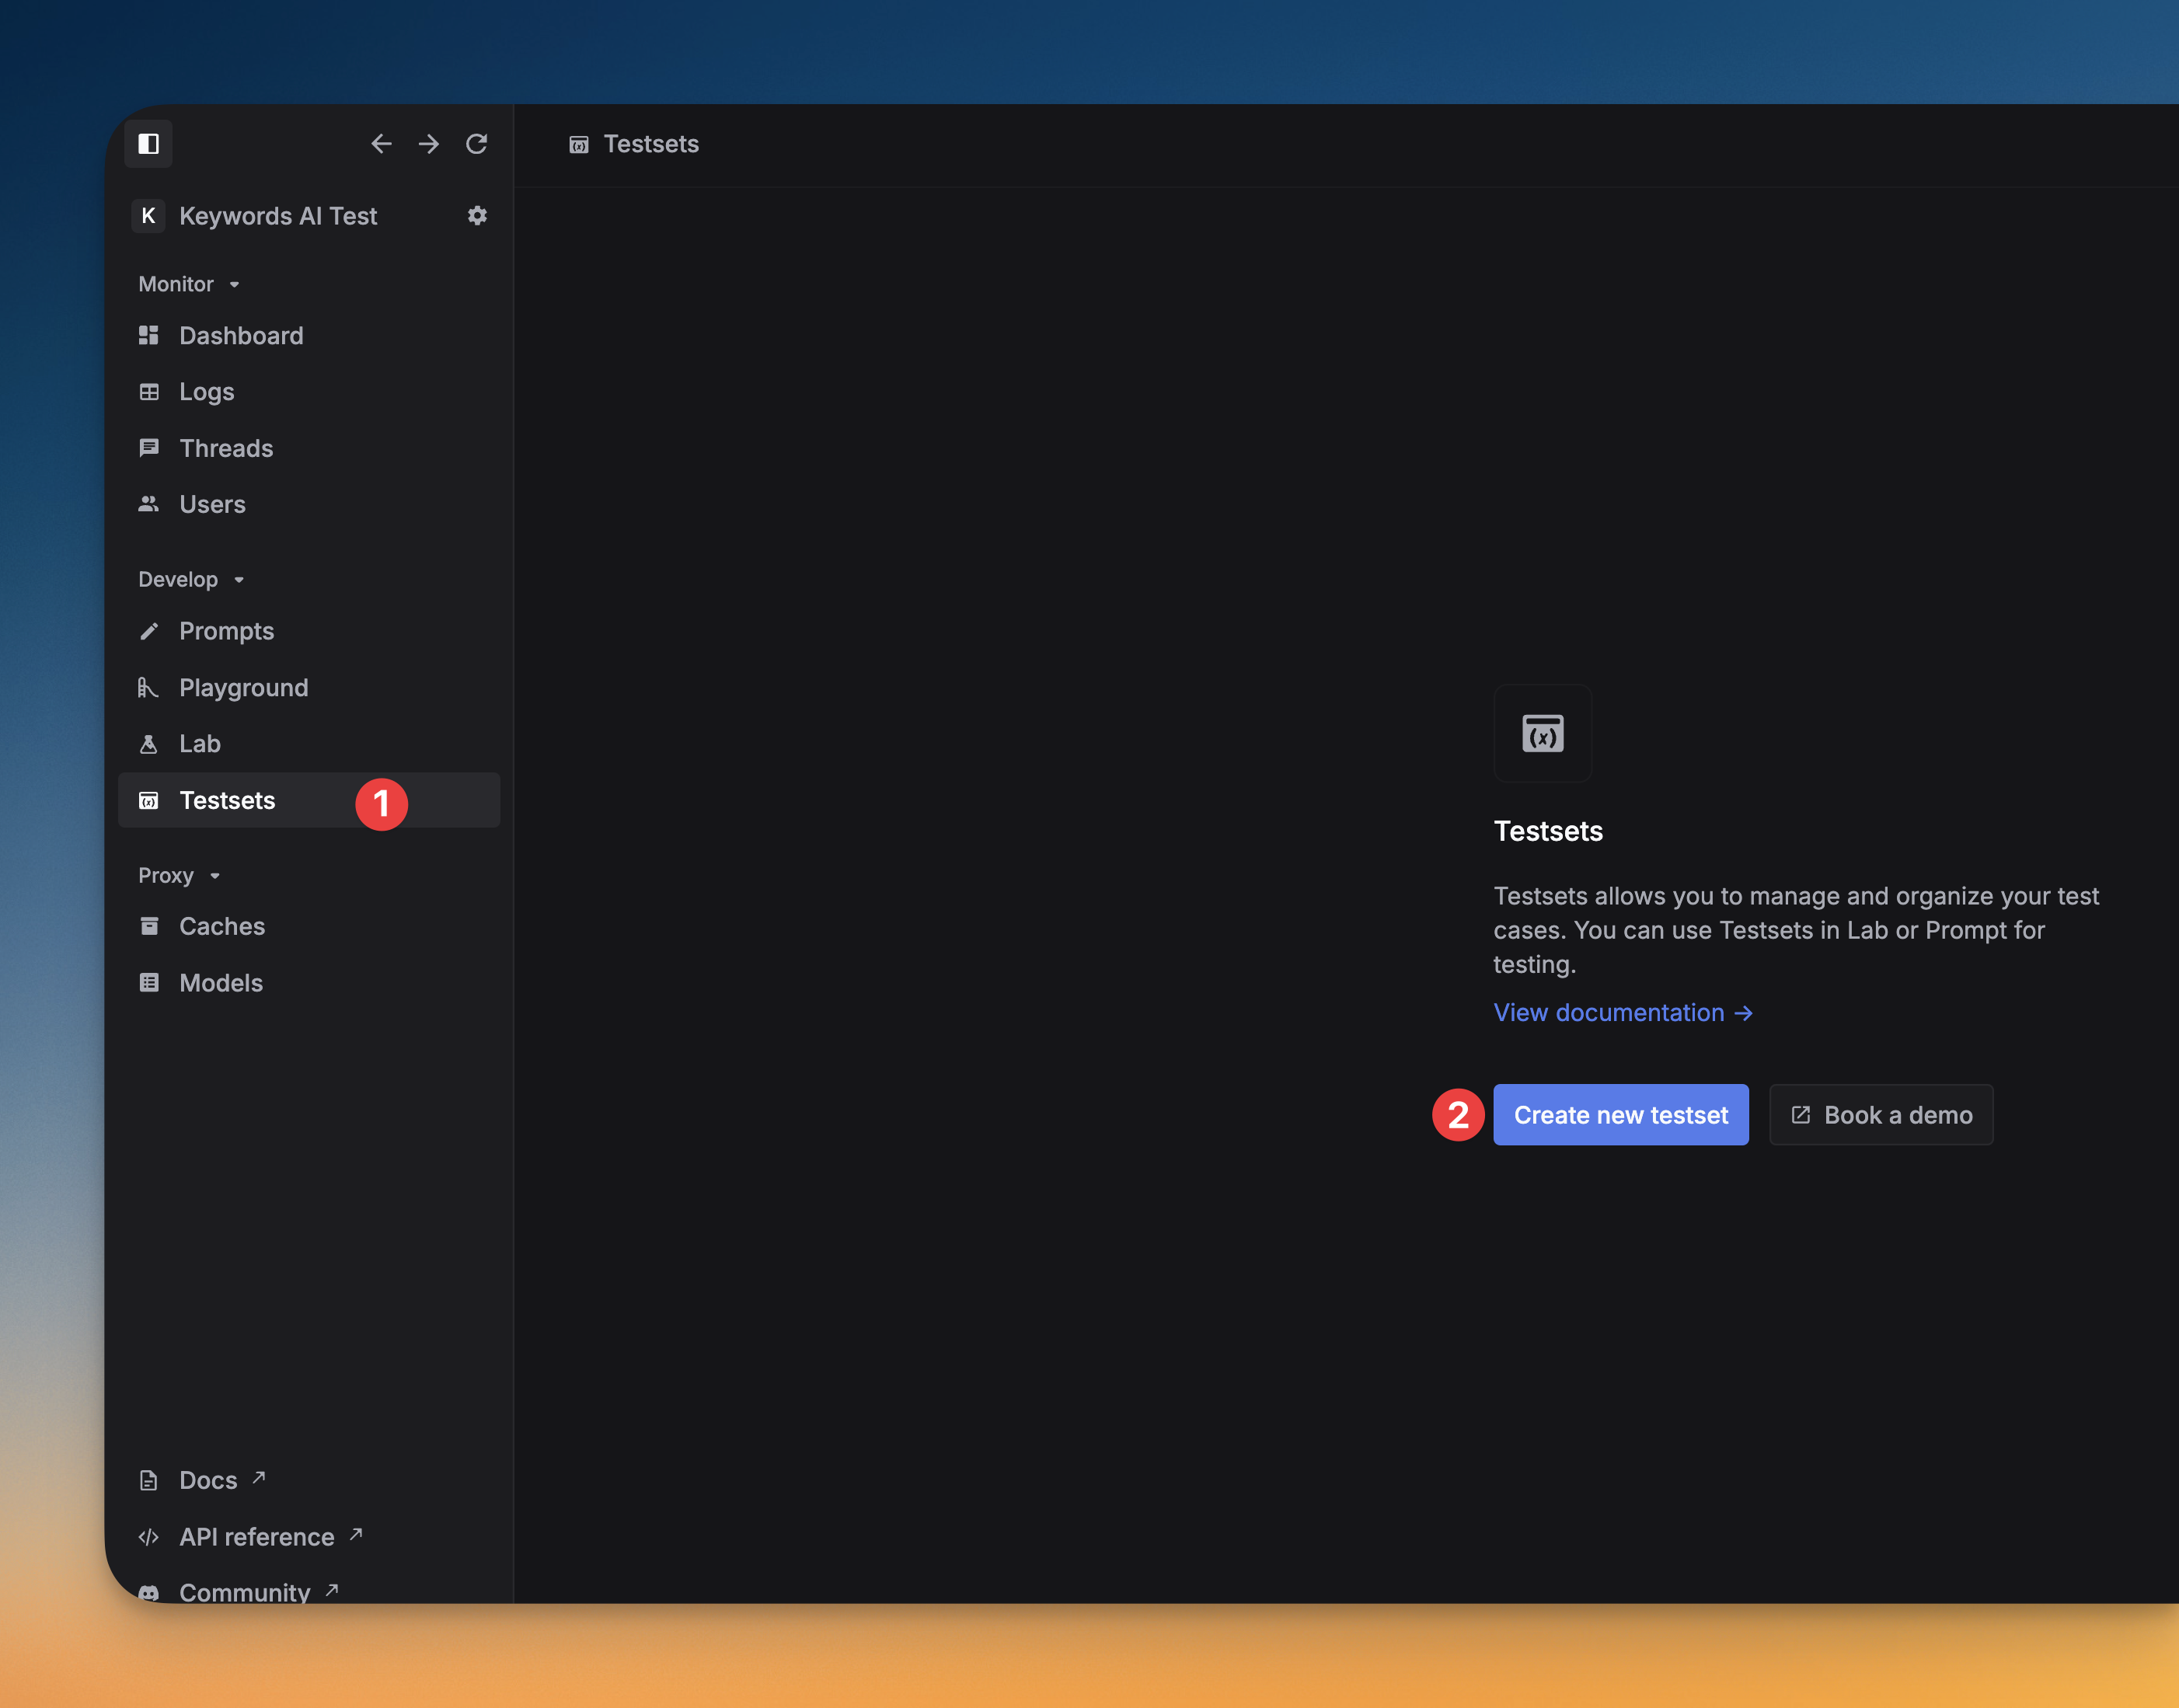Toggle the sidebar collapse icon
This screenshot has height=1708, width=2179.
click(x=148, y=144)
